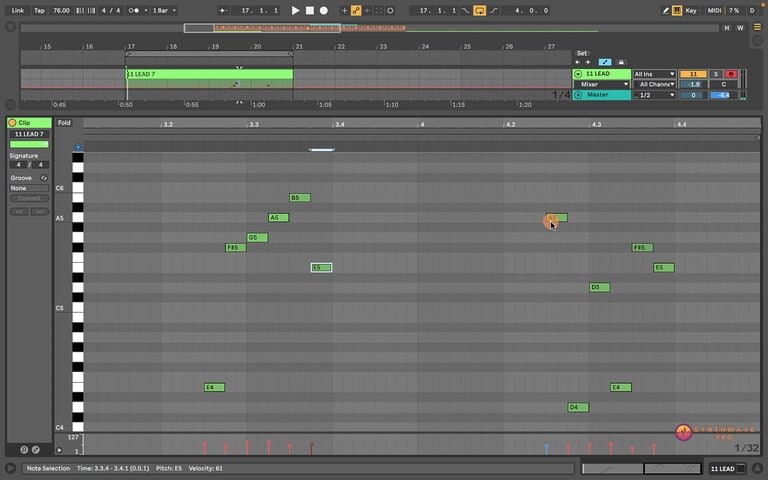Enable Key Map Mode
The image size is (768, 480).
pos(691,10)
